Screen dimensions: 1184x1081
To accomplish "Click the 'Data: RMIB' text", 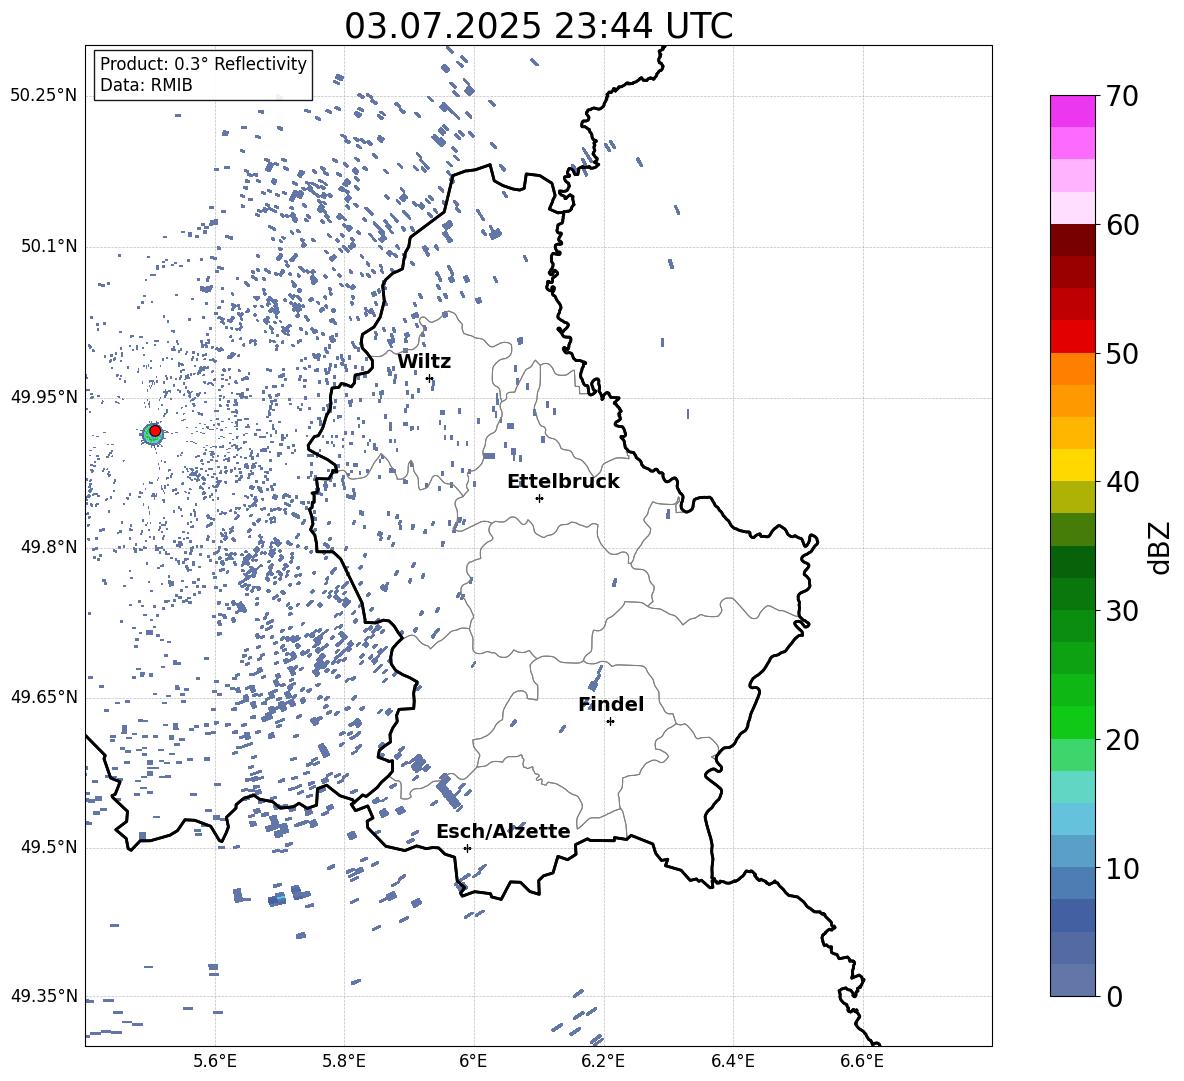I will tap(146, 85).
